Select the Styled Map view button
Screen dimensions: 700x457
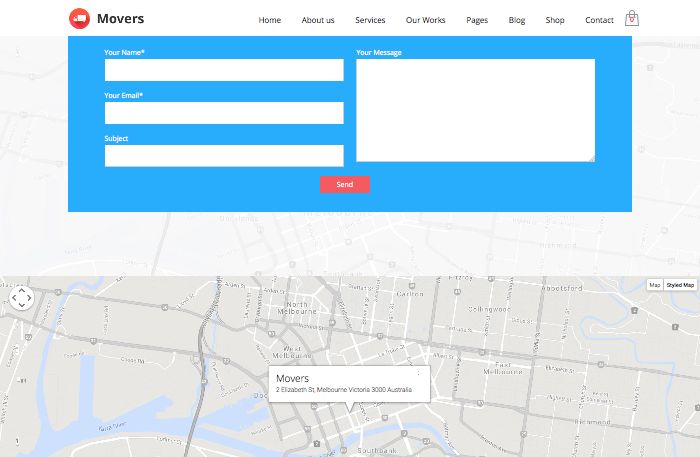coord(680,285)
